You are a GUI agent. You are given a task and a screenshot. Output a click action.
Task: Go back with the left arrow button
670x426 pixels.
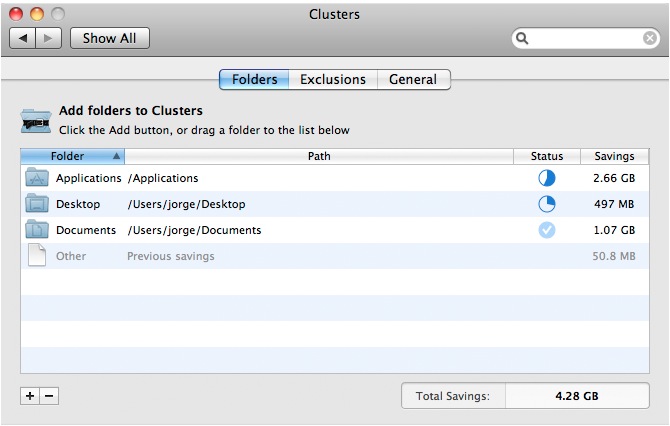[24, 38]
